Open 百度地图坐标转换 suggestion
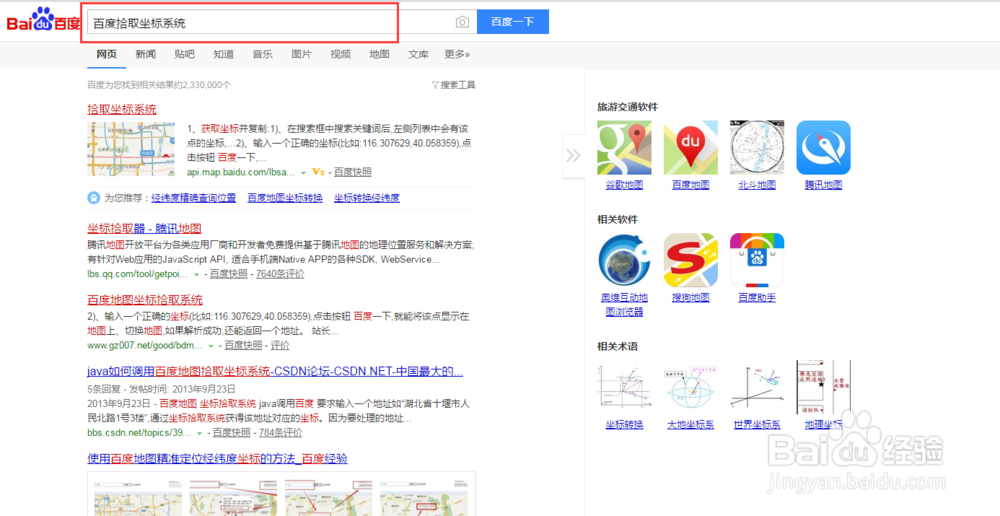The width and height of the screenshot is (1000, 516). (x=285, y=198)
